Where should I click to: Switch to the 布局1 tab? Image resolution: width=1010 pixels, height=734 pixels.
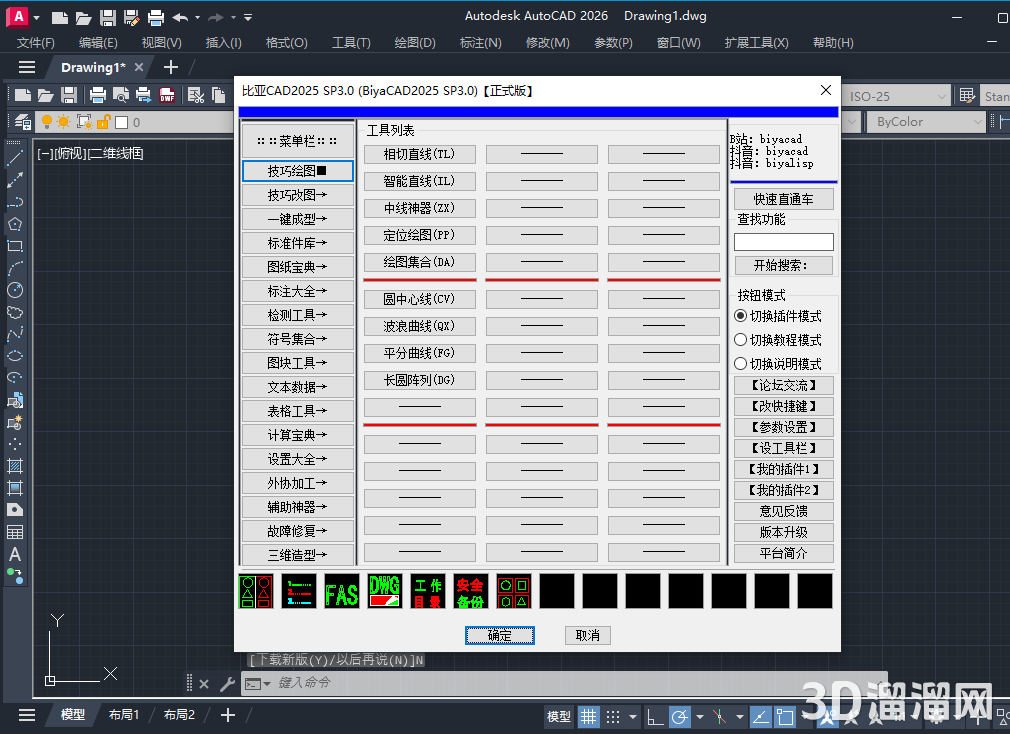tap(124, 715)
